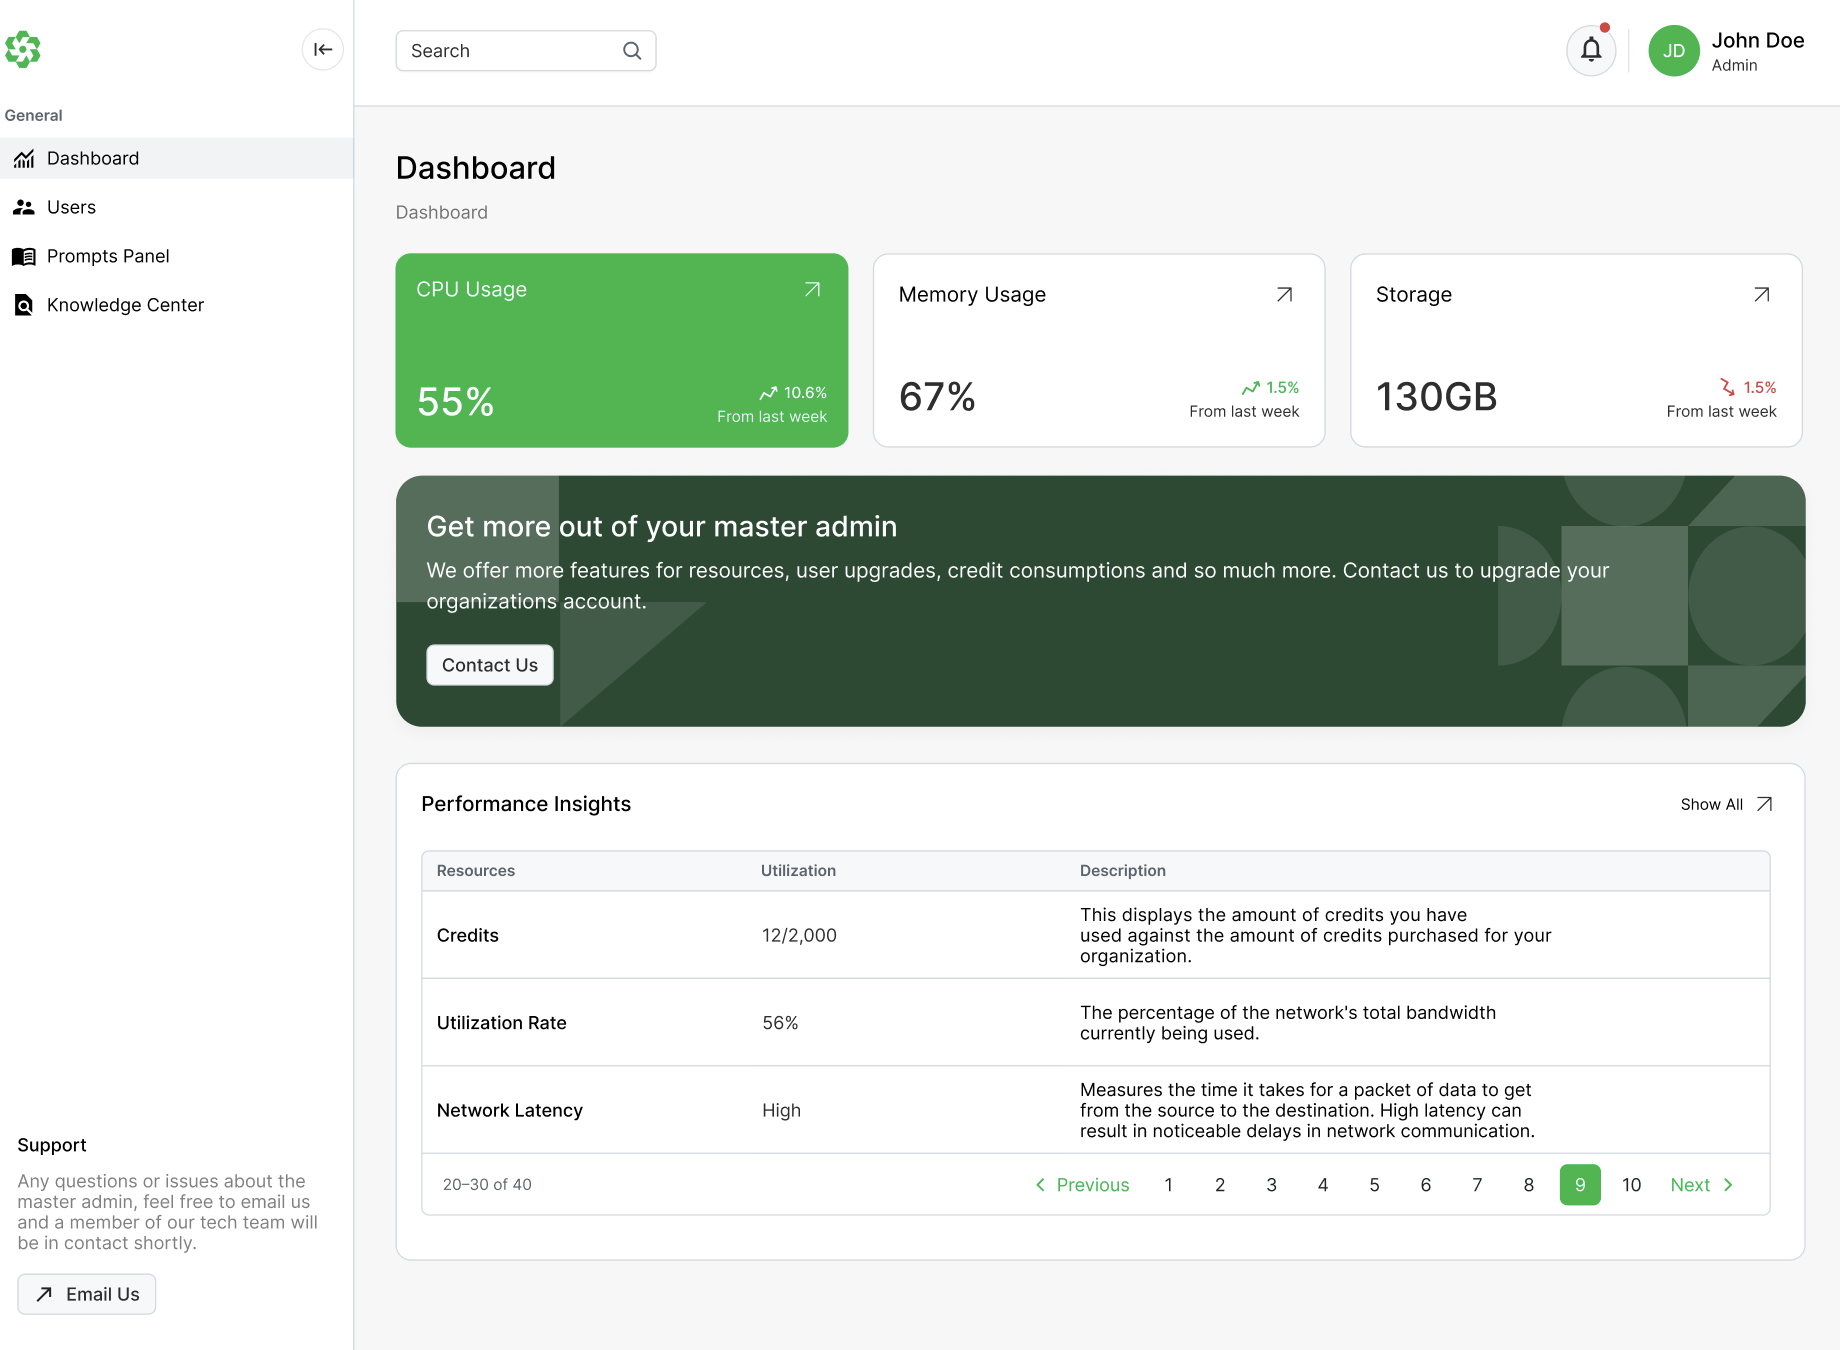Select page 5 in pagination
1840x1350 pixels.
click(x=1374, y=1185)
